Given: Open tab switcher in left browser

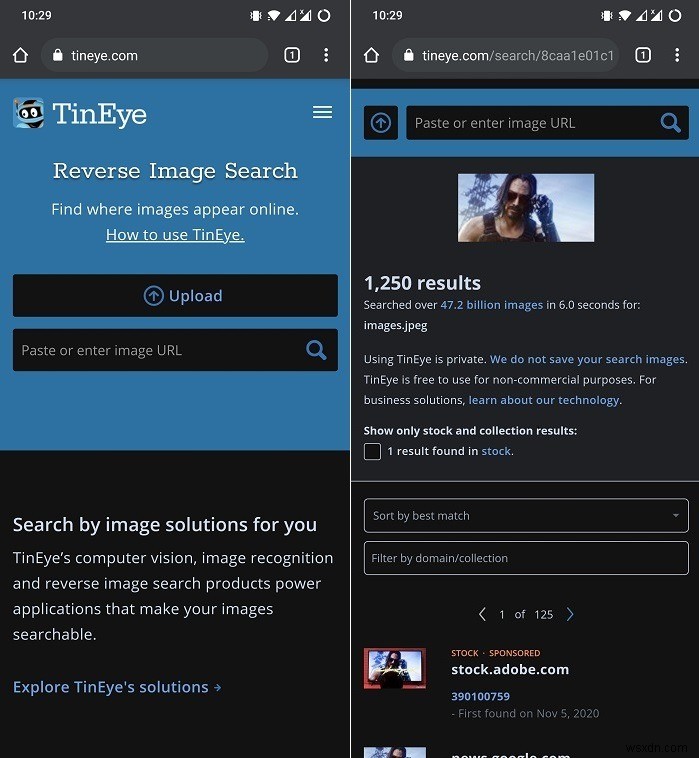Looking at the screenshot, I should click(292, 55).
